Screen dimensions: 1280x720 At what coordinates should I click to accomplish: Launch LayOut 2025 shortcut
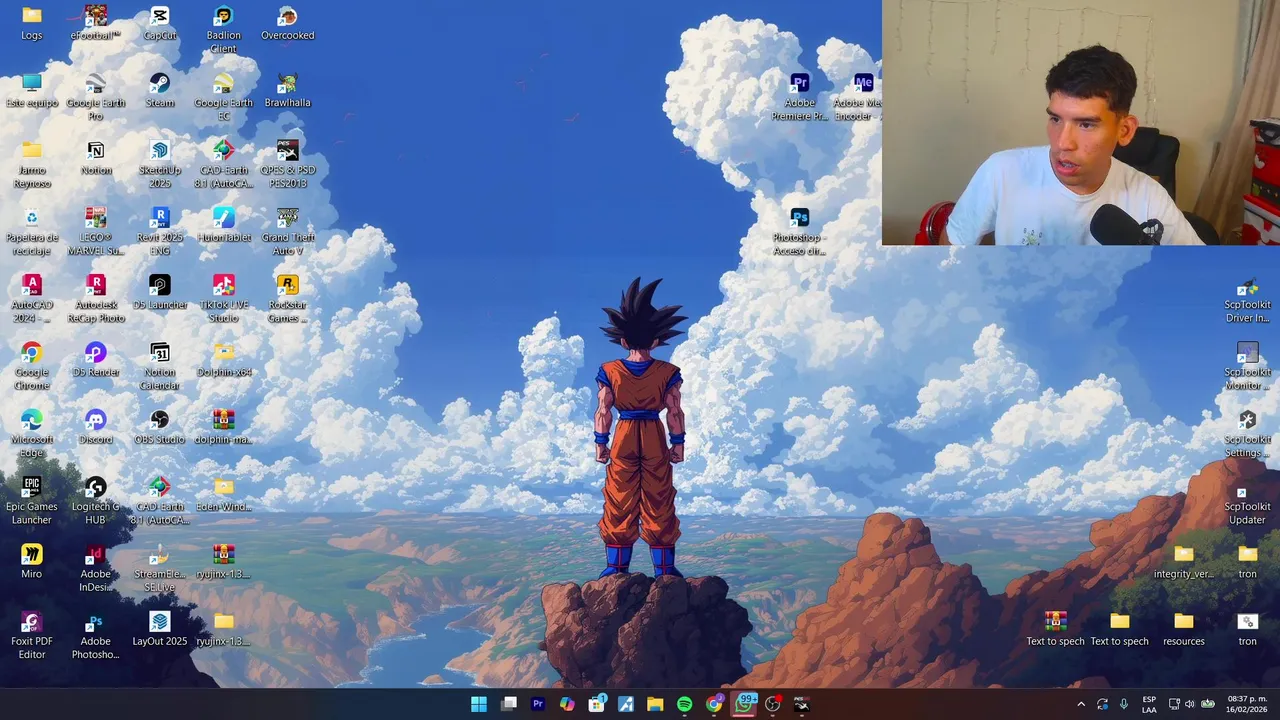160,629
